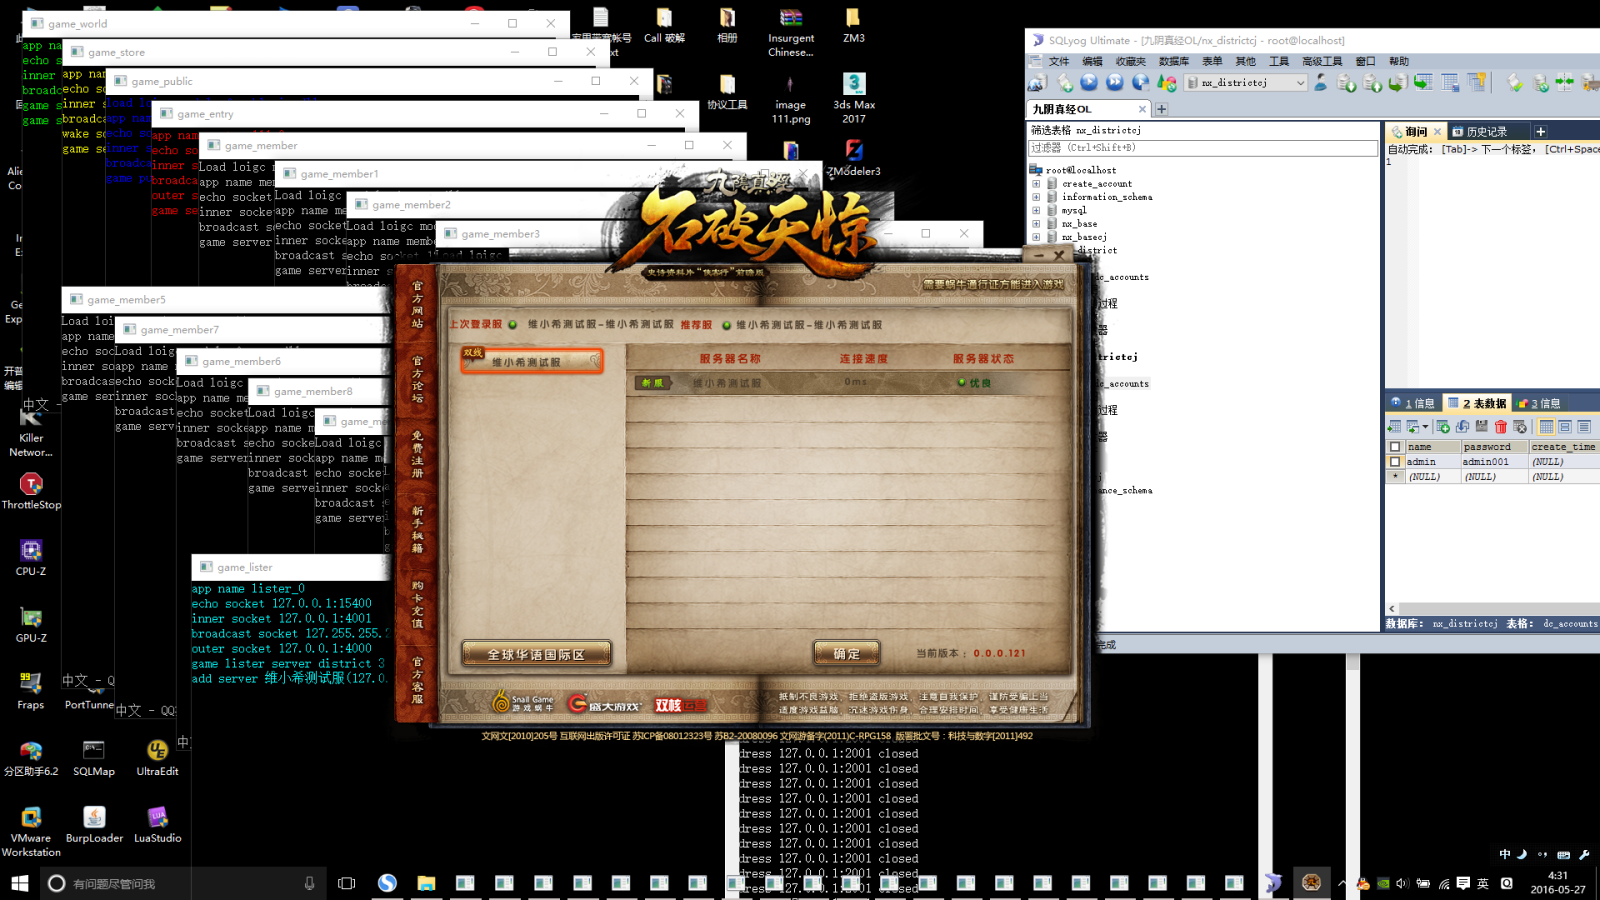The image size is (1600, 900).
Task: Click the cancel changes icon in table data
Action: pos(1520,427)
